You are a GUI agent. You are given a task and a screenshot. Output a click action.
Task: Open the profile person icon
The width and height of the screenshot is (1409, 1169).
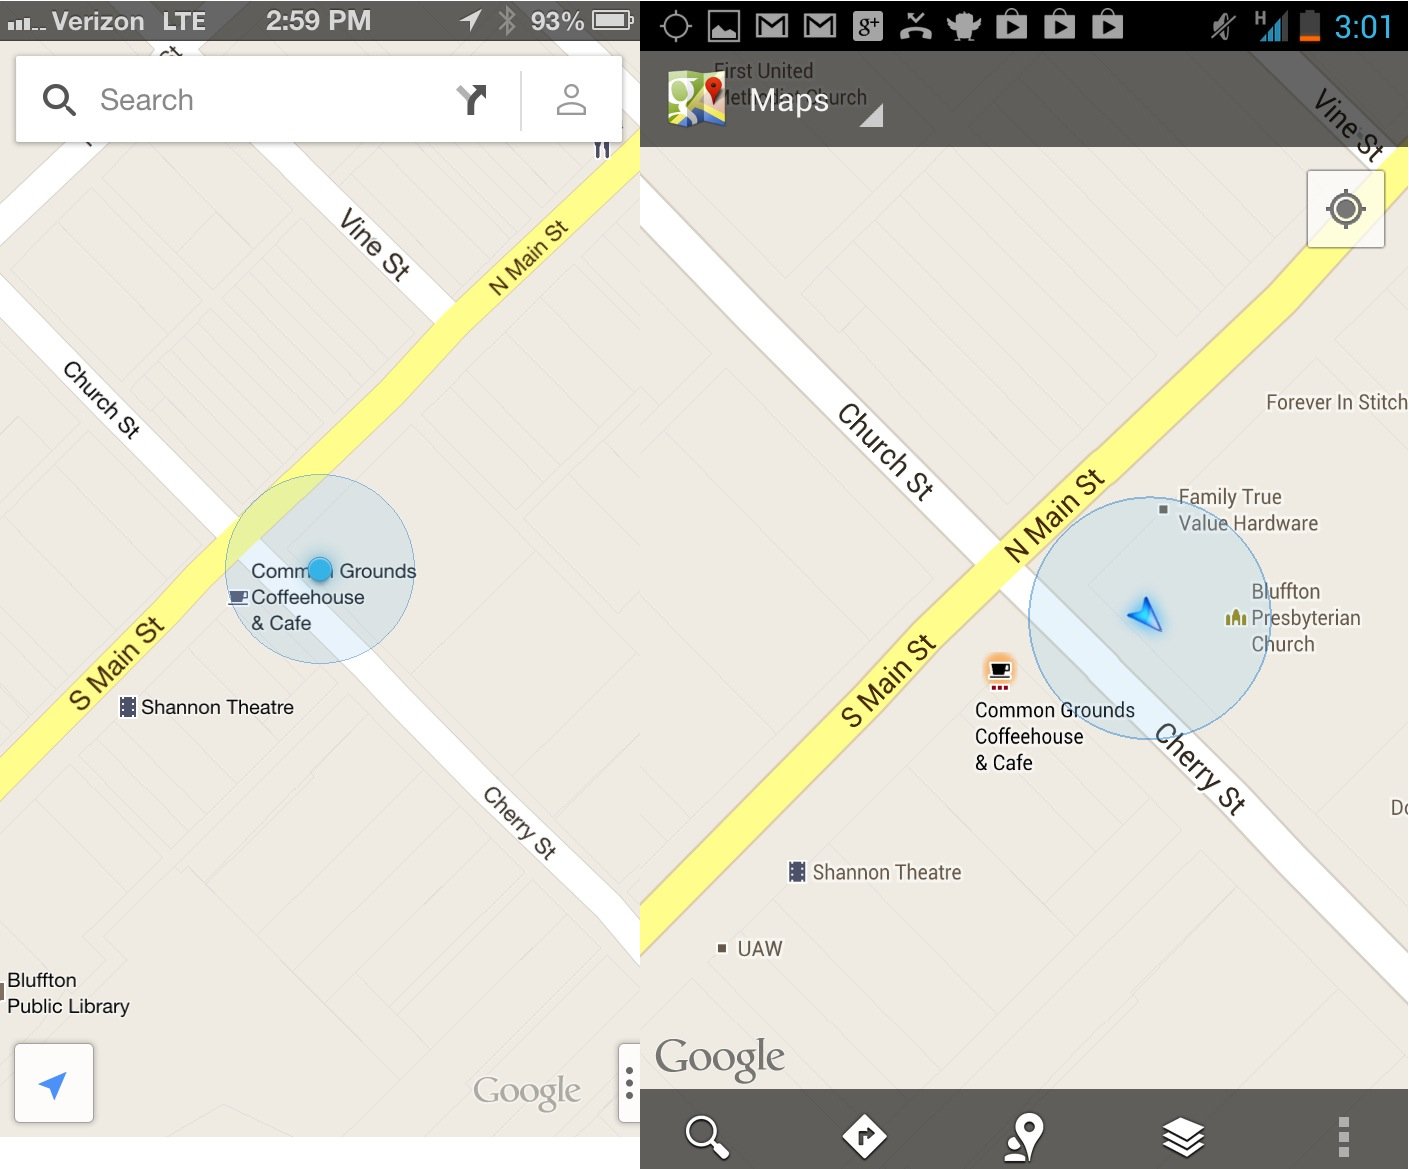(x=571, y=99)
